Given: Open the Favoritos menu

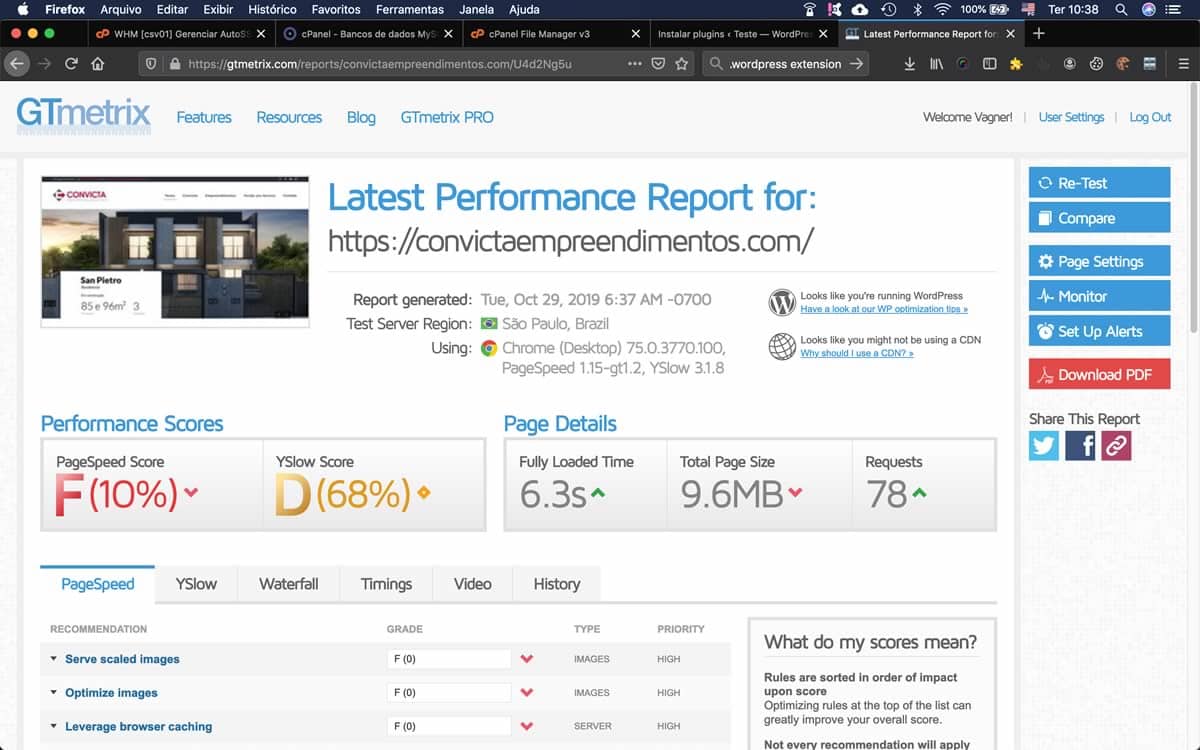Looking at the screenshot, I should click(336, 9).
